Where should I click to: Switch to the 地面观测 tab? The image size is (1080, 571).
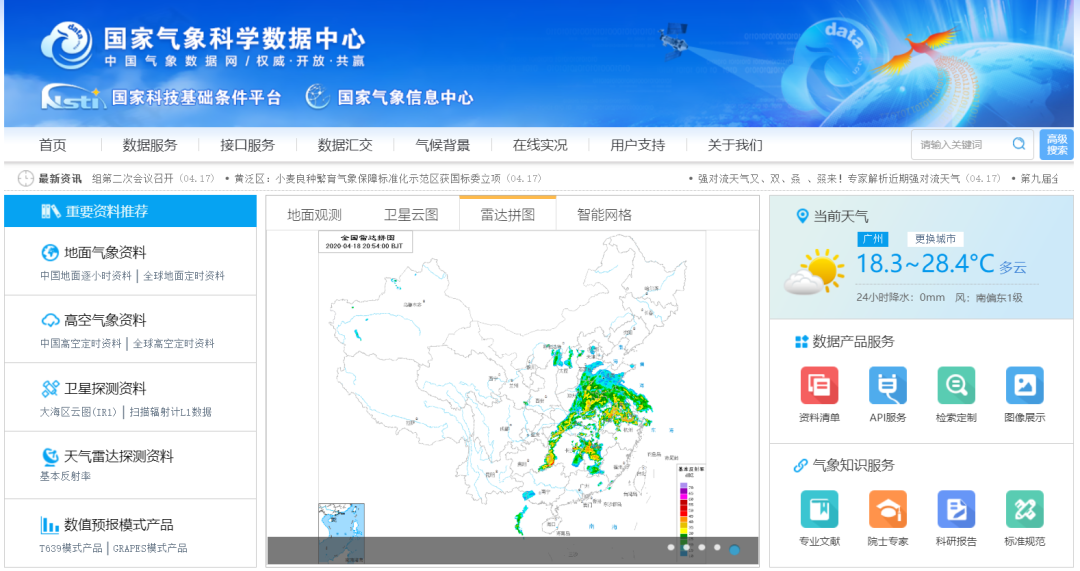314,215
